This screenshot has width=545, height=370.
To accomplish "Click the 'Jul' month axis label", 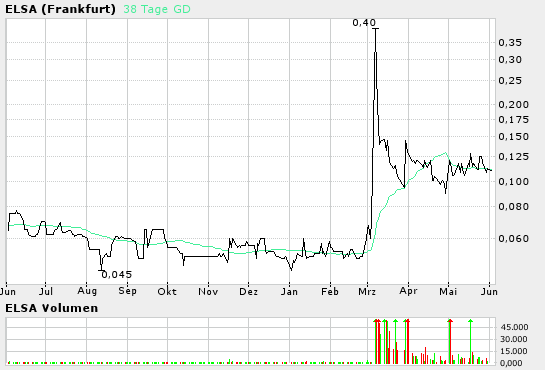I will [46, 291].
